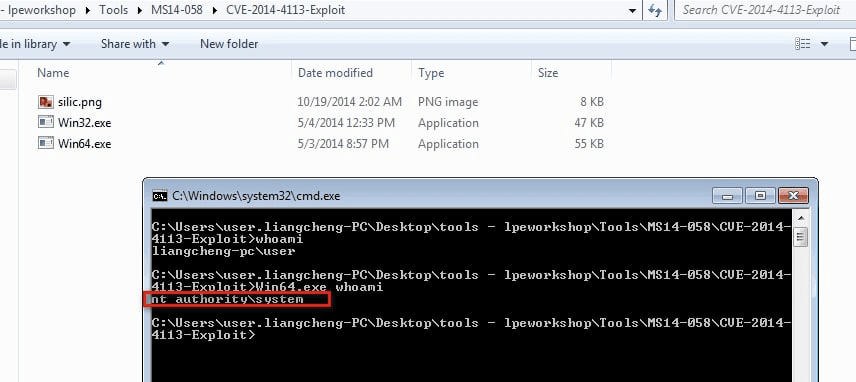Image resolution: width=856 pixels, height=382 pixels.
Task: Open the cmd.exe window system menu icon
Action: (x=159, y=195)
